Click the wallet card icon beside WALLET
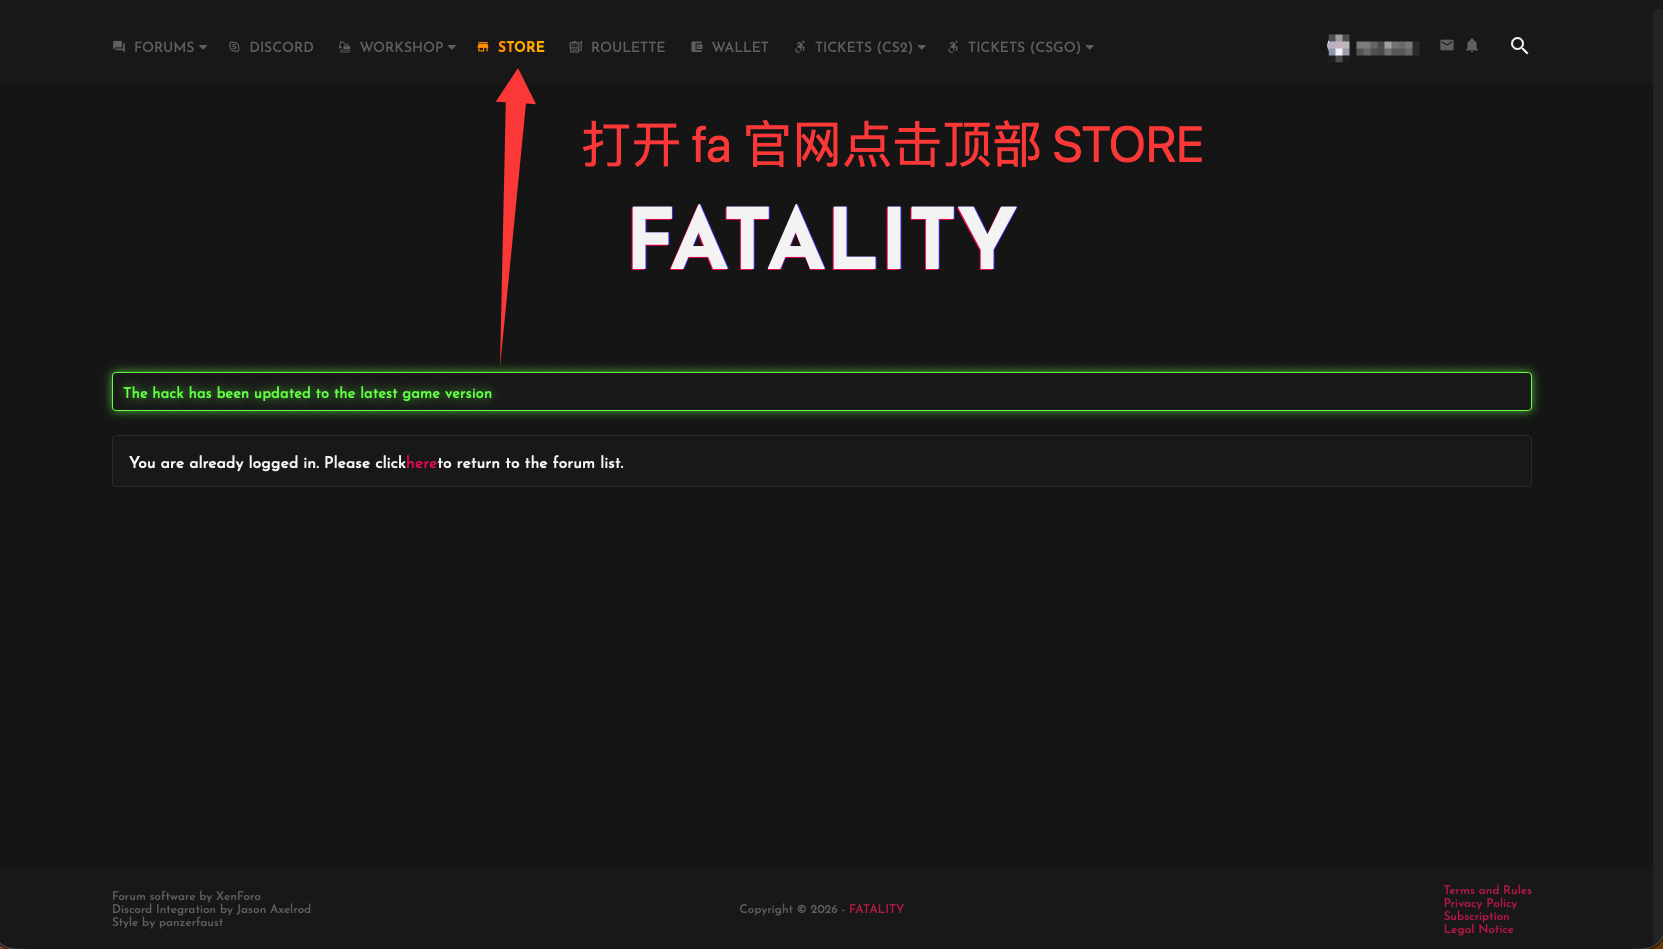The width and height of the screenshot is (1663, 949). tap(696, 46)
